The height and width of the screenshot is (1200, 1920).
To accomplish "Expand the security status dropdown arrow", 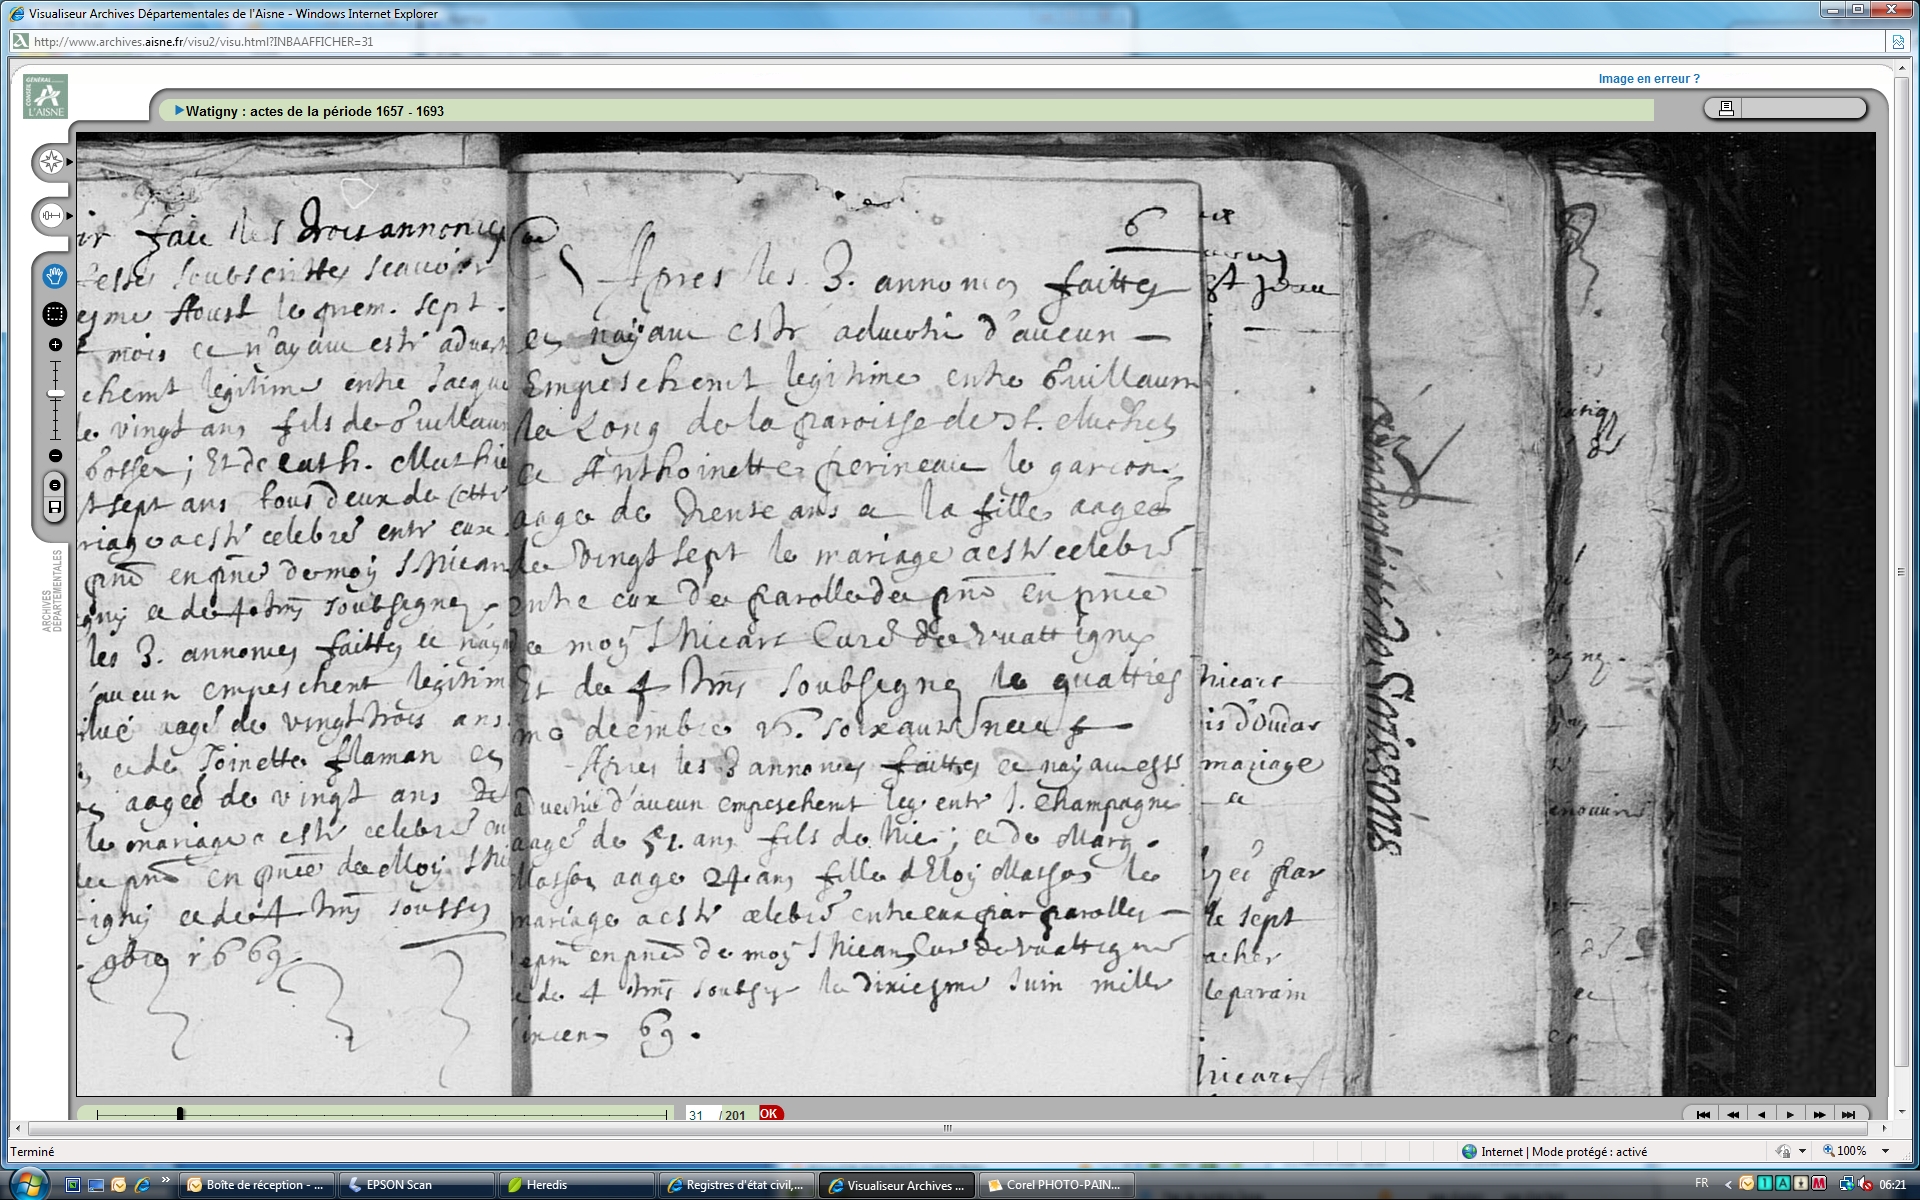I will (1802, 1151).
